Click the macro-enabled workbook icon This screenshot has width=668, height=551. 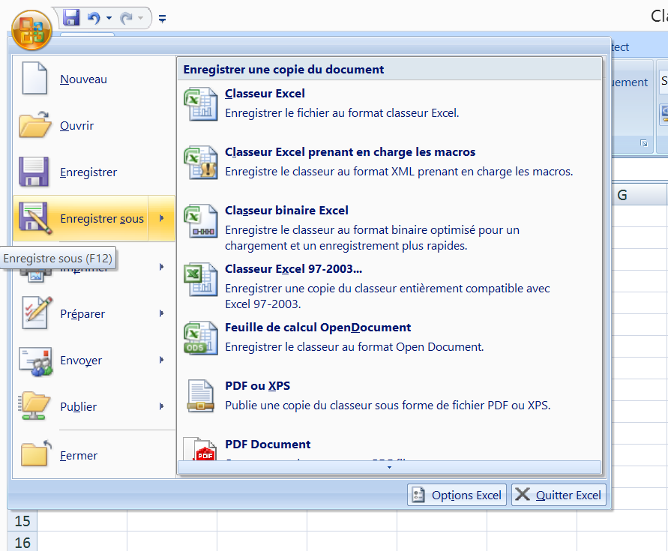click(201, 162)
